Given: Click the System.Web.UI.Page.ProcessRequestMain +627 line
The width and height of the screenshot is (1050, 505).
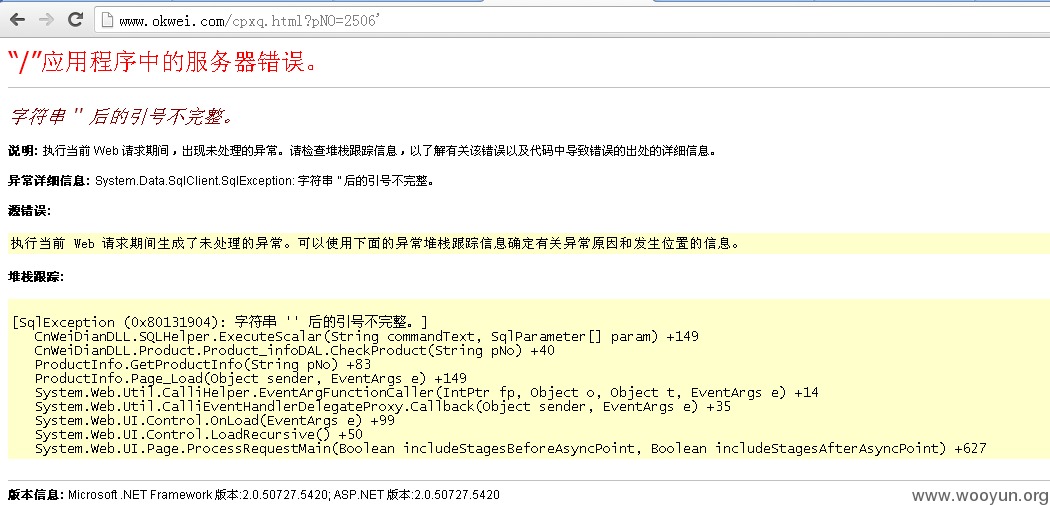Looking at the screenshot, I should (x=510, y=449).
